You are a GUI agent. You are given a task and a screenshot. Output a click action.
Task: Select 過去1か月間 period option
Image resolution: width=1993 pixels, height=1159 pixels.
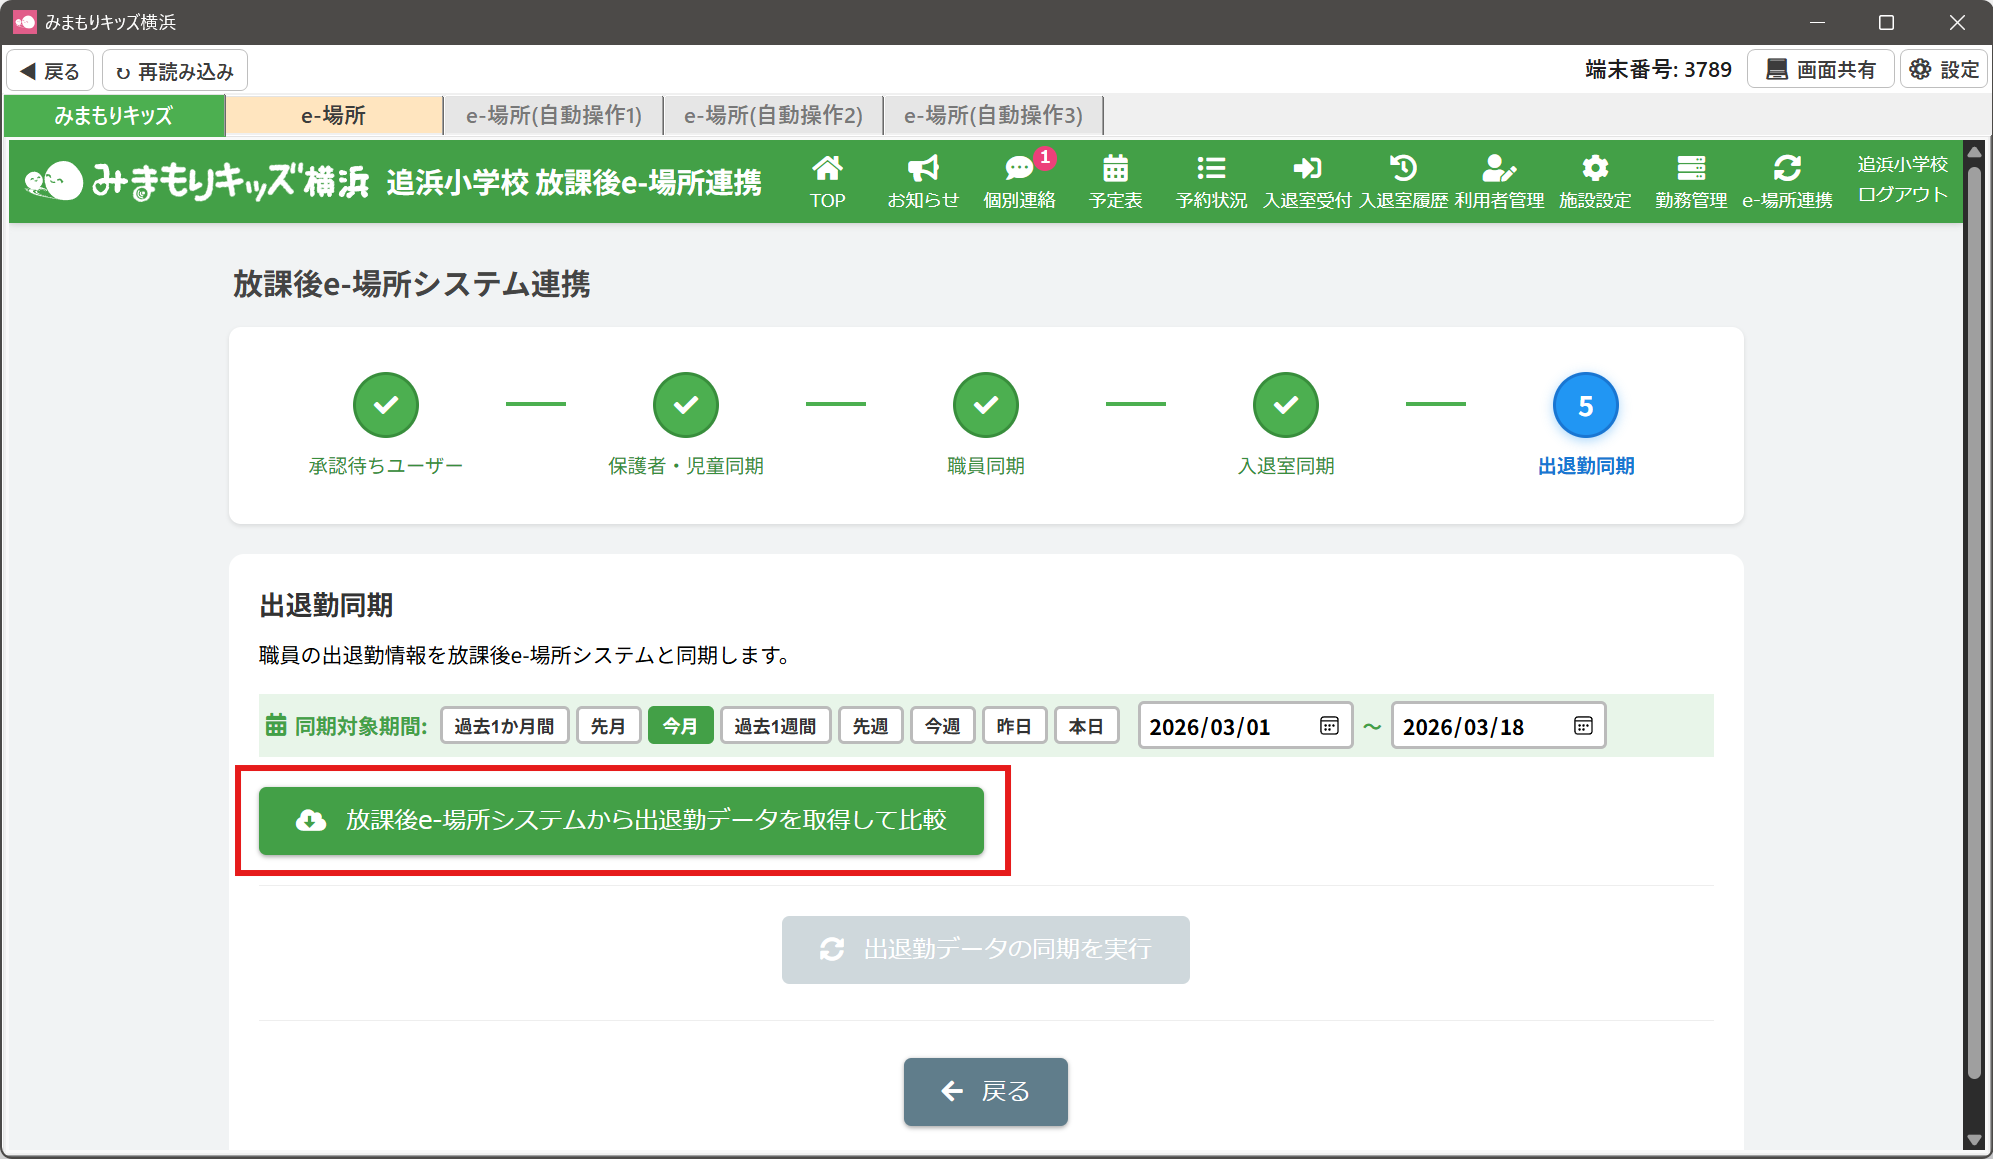coord(504,726)
